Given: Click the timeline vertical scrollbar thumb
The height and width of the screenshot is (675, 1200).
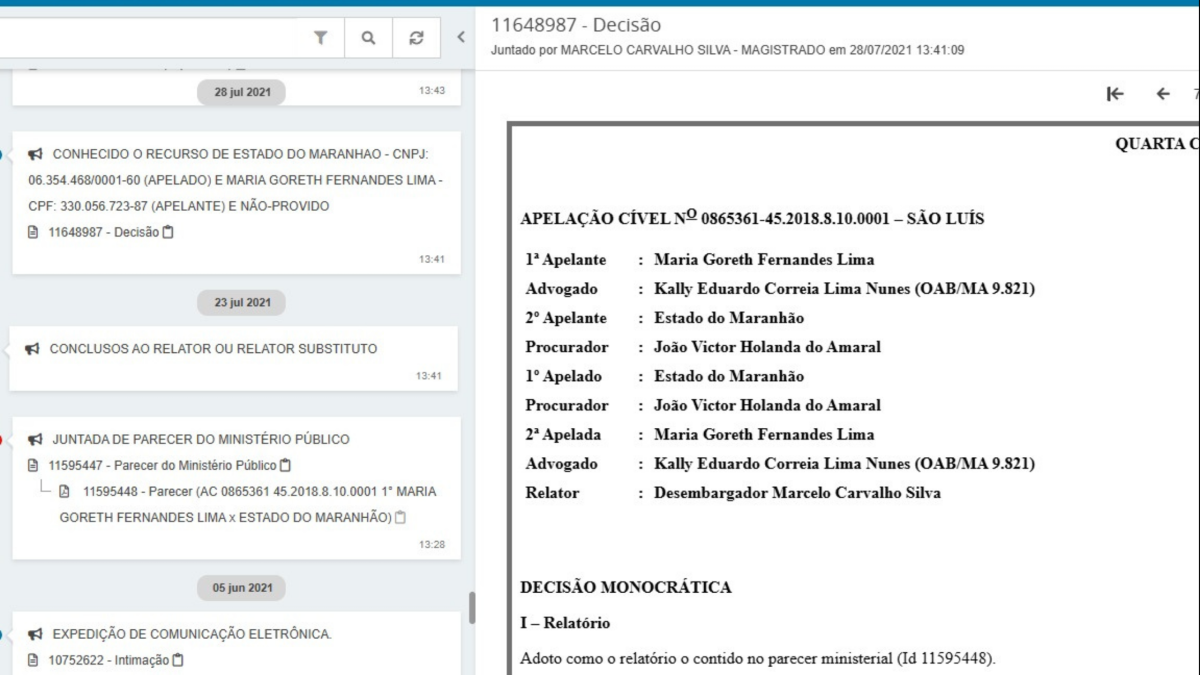Looking at the screenshot, I should tap(471, 607).
